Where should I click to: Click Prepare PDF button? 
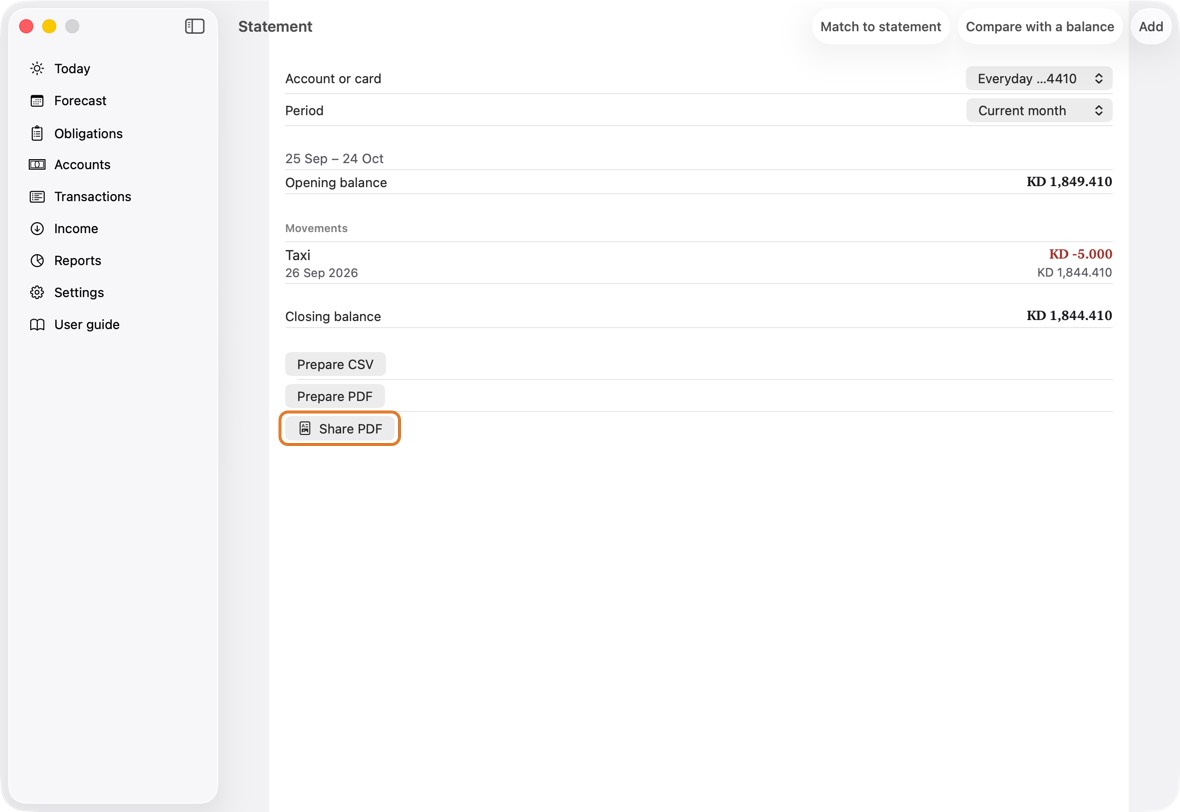335,397
